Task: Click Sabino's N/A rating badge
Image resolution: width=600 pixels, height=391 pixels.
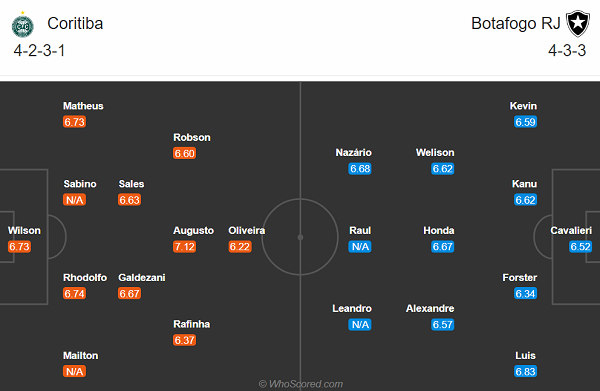Action: (x=75, y=200)
